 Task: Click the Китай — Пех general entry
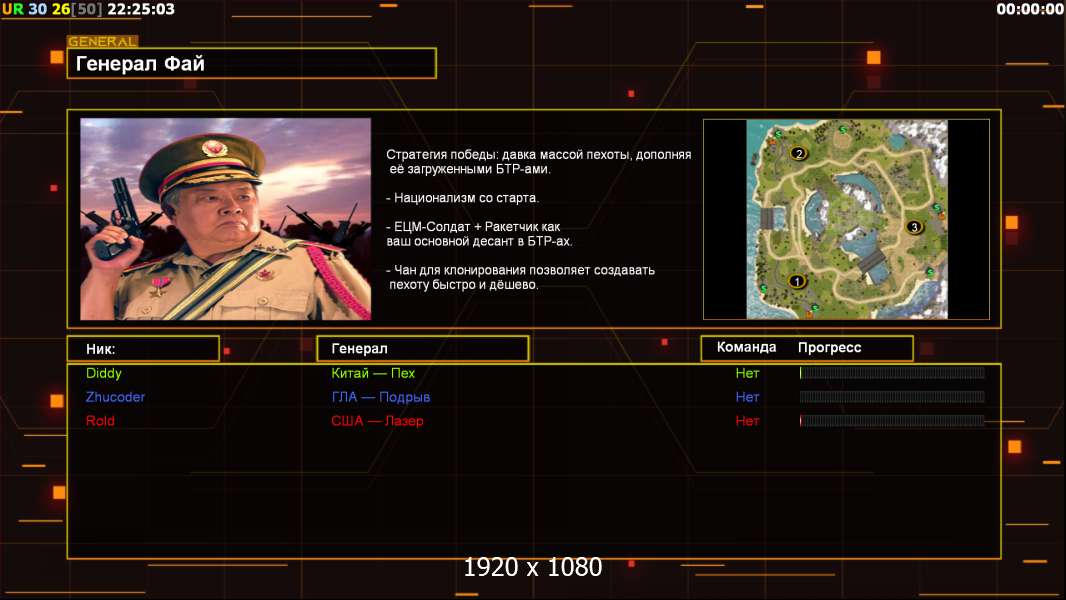click(x=373, y=373)
